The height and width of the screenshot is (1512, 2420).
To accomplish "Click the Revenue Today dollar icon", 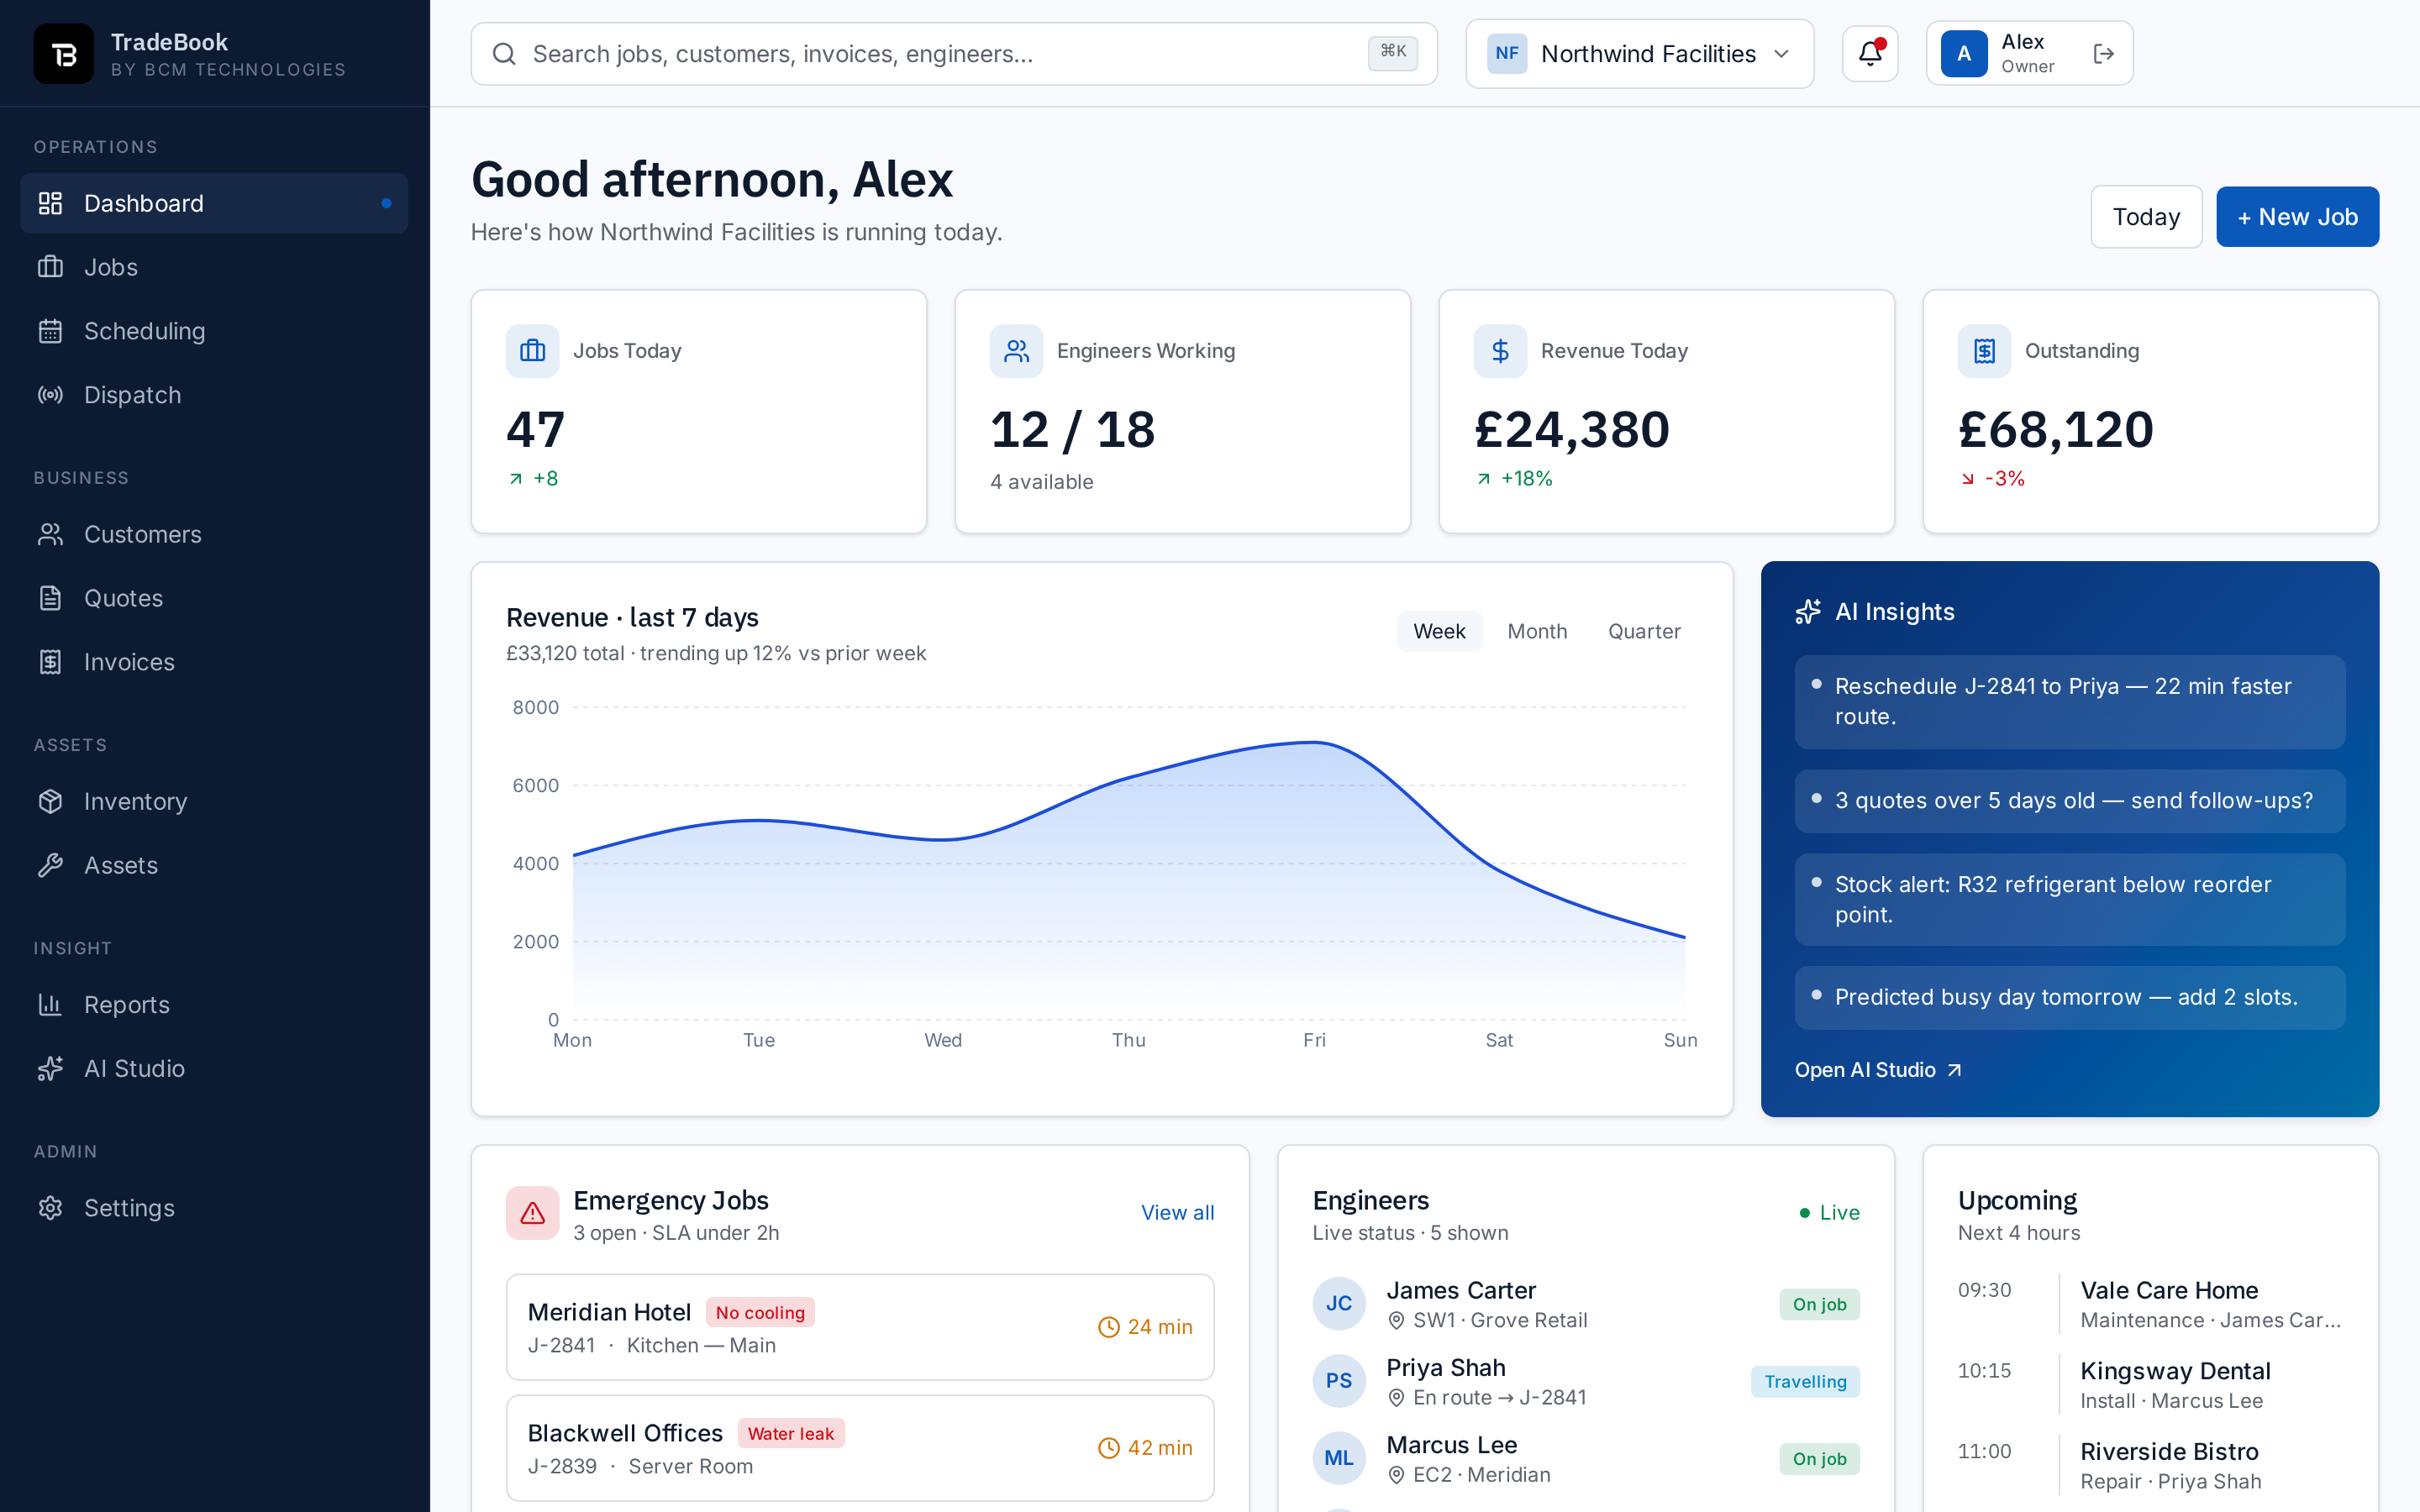I will pos(1500,351).
